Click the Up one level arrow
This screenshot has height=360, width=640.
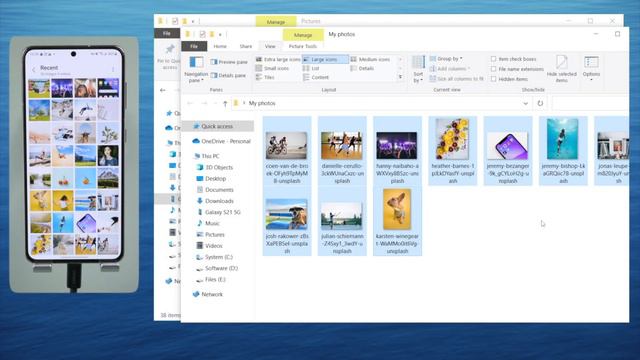coord(225,104)
